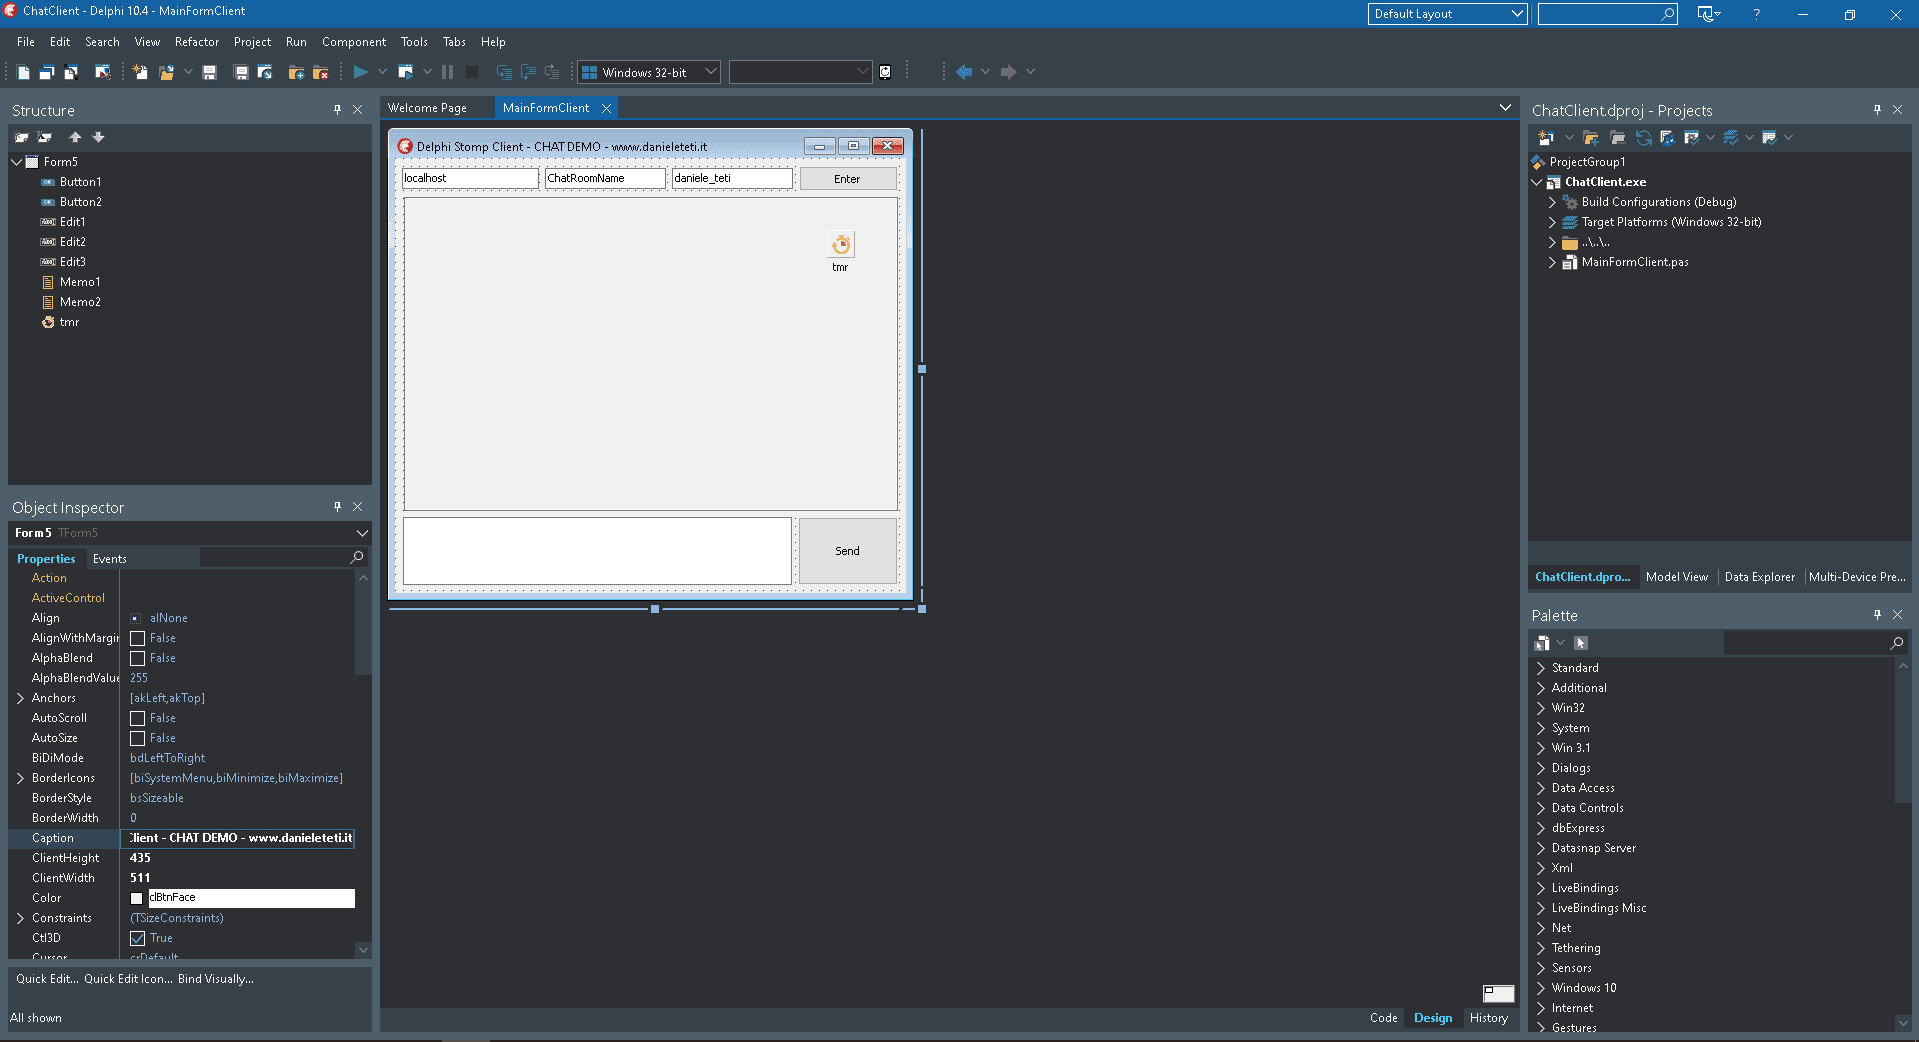The image size is (1919, 1042).
Task: Select the tmr timer component on the form
Action: [841, 245]
